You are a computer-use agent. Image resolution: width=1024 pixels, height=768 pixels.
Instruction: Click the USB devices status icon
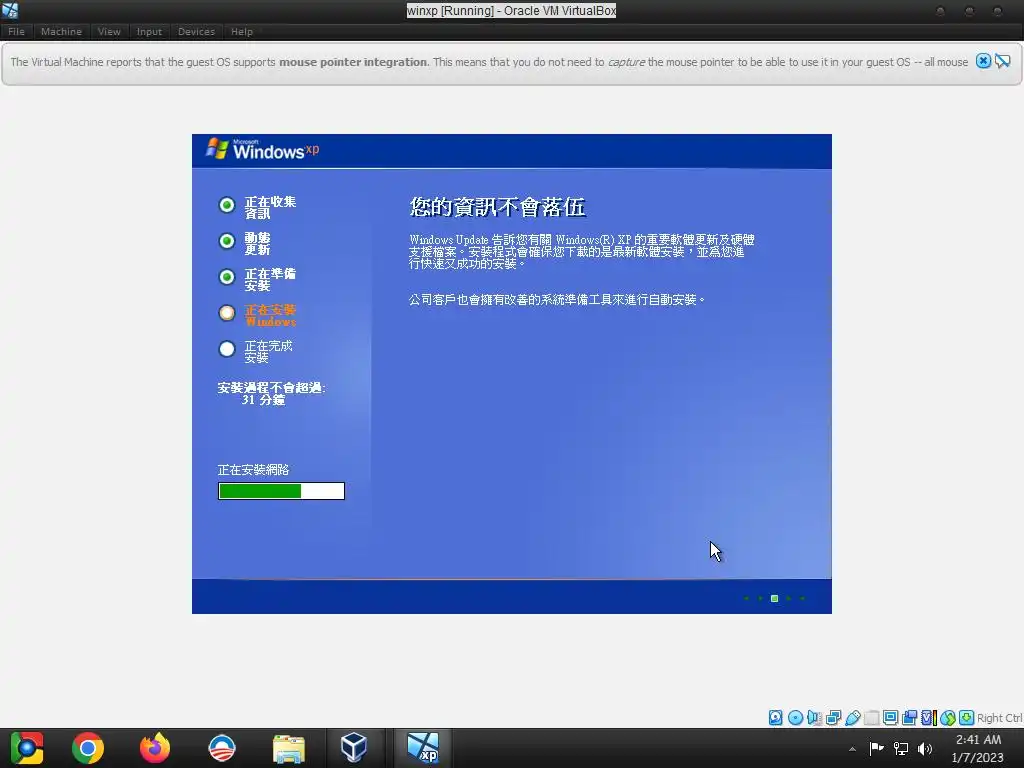pos(852,718)
